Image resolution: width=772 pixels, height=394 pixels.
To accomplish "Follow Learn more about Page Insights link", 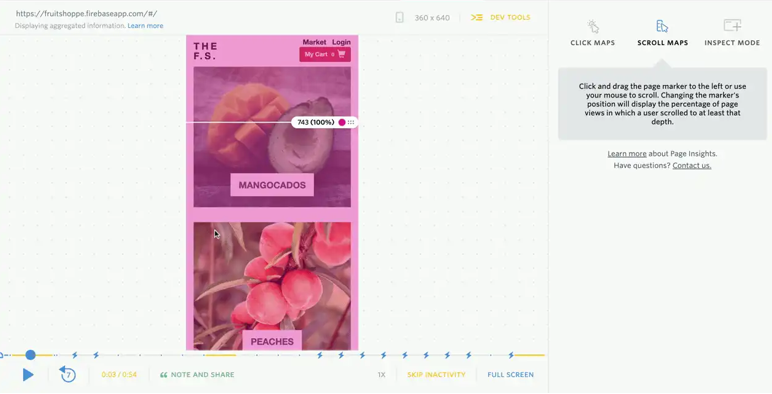I will (627, 154).
